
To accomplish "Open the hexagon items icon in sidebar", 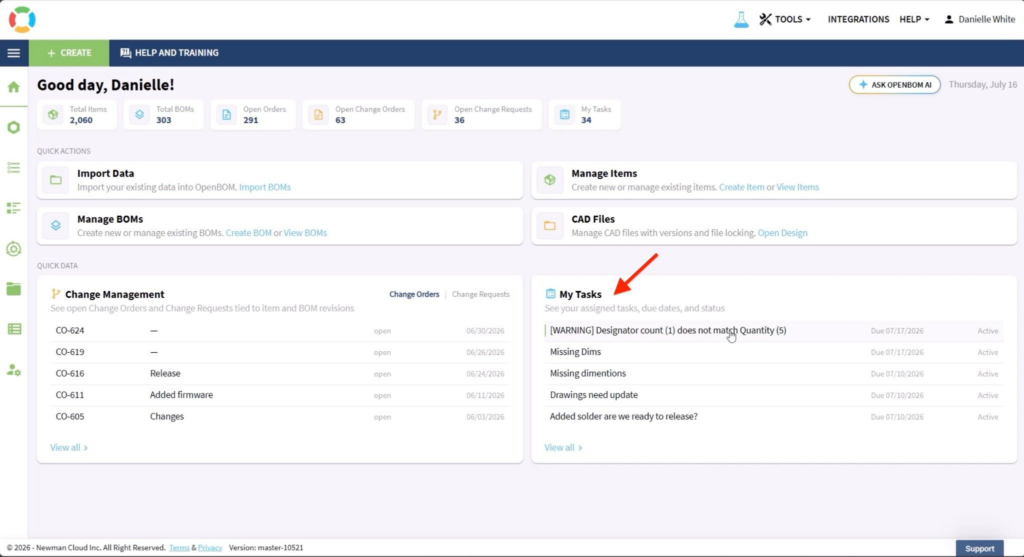I will click(14, 127).
